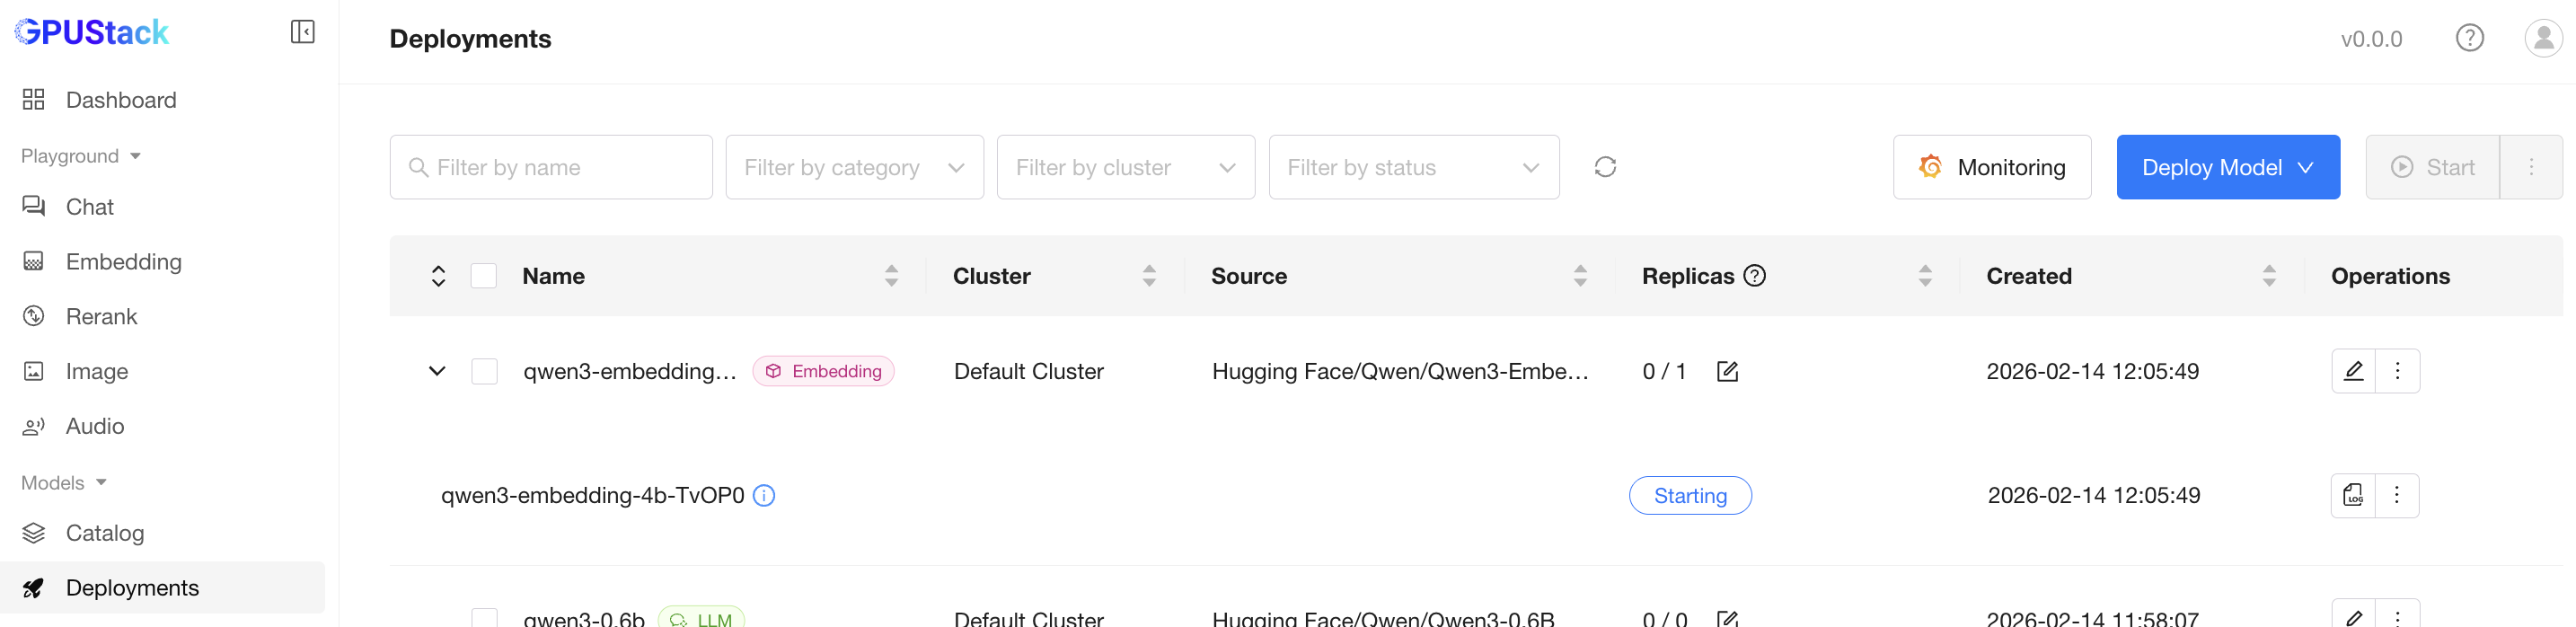The width and height of the screenshot is (2576, 627).
Task: View logs for qwen3-embedding-4b-TvOP0 instance
Action: pyautogui.click(x=2353, y=495)
